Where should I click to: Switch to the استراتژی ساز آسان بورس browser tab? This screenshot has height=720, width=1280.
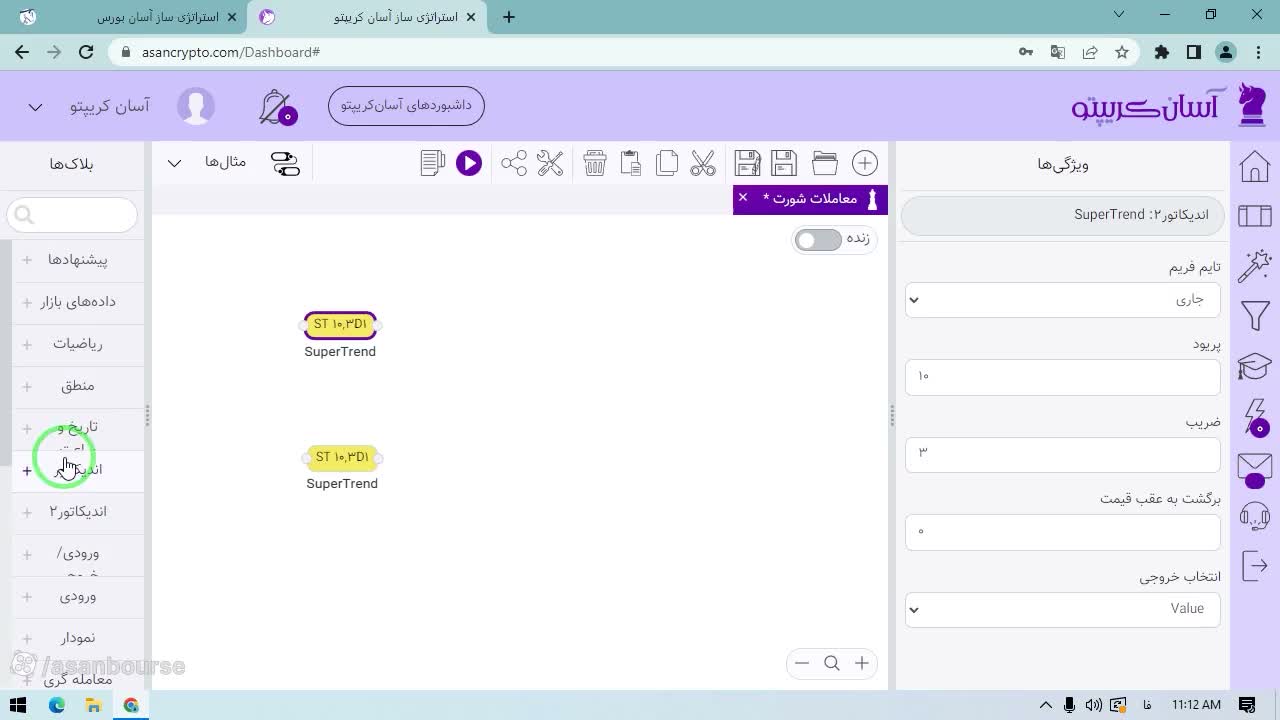point(130,17)
